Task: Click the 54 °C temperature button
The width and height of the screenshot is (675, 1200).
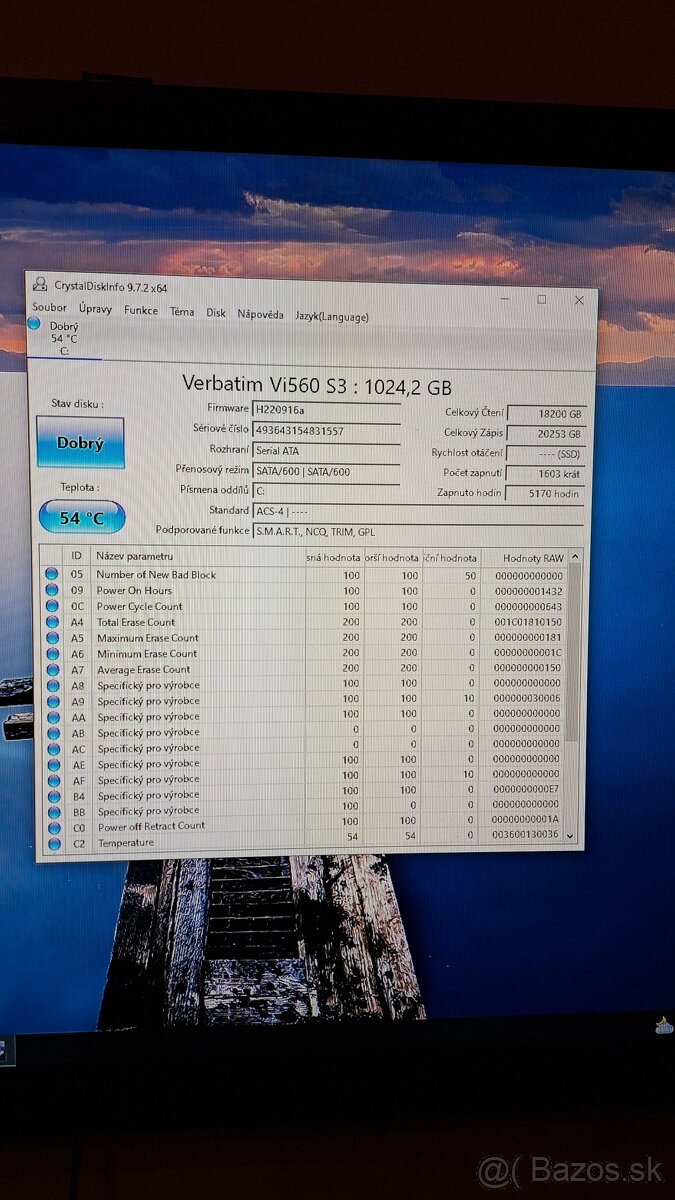Action: click(x=82, y=518)
